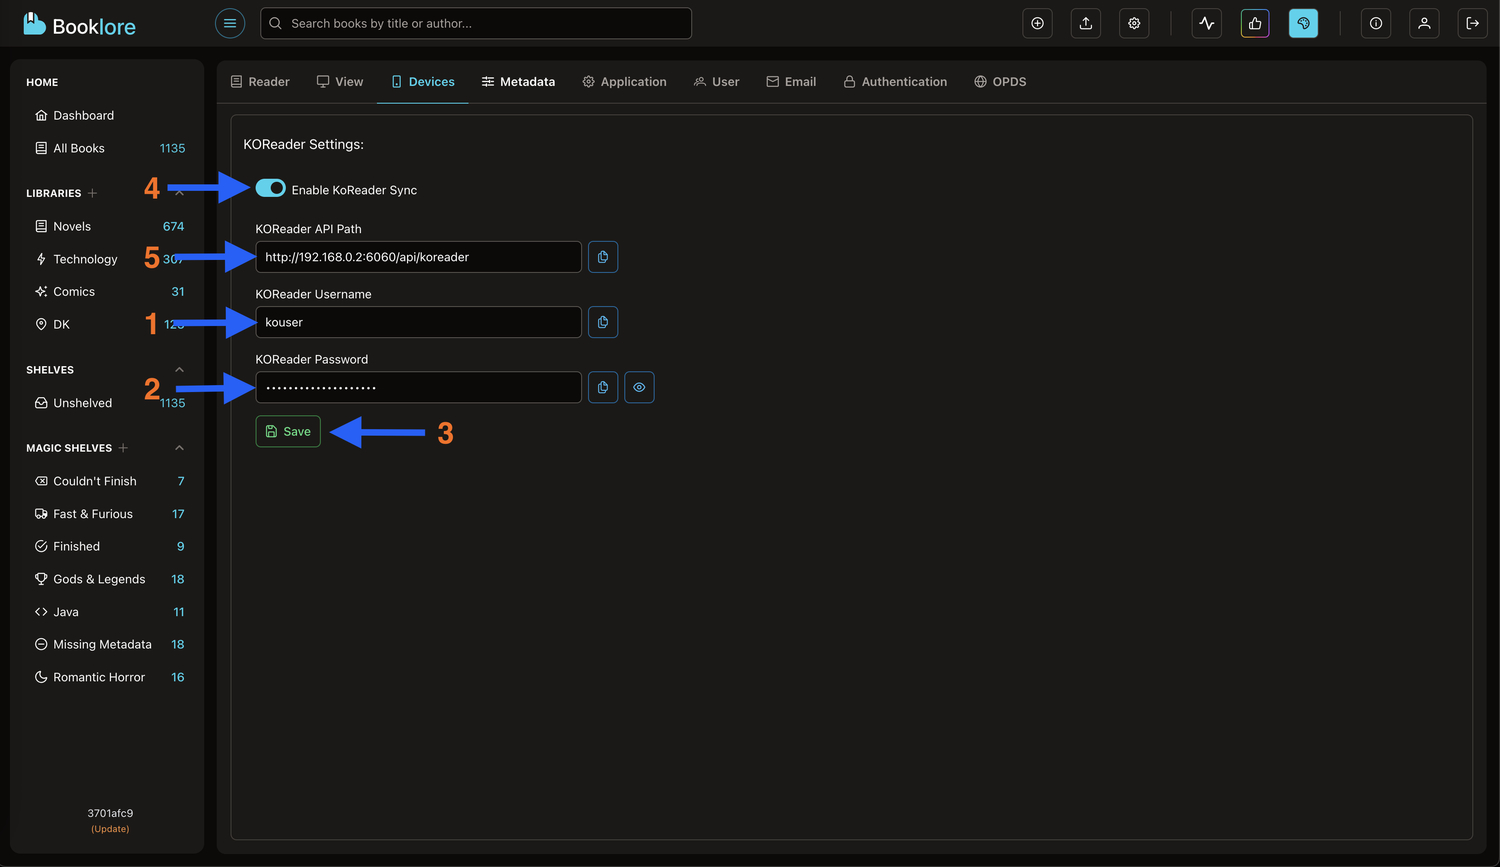Select the Devices tab
The width and height of the screenshot is (1500, 867).
click(423, 82)
